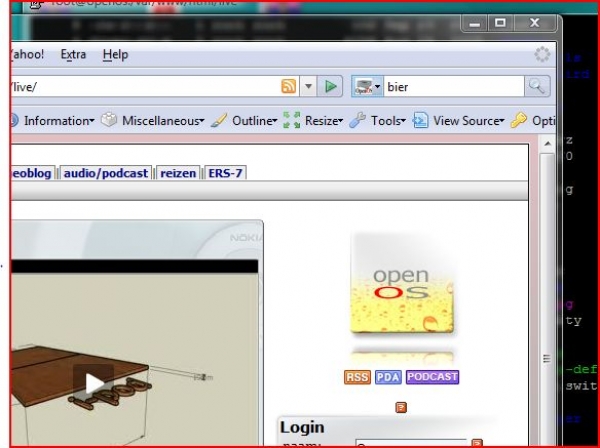Open the address bar history dropdown

(x=308, y=87)
